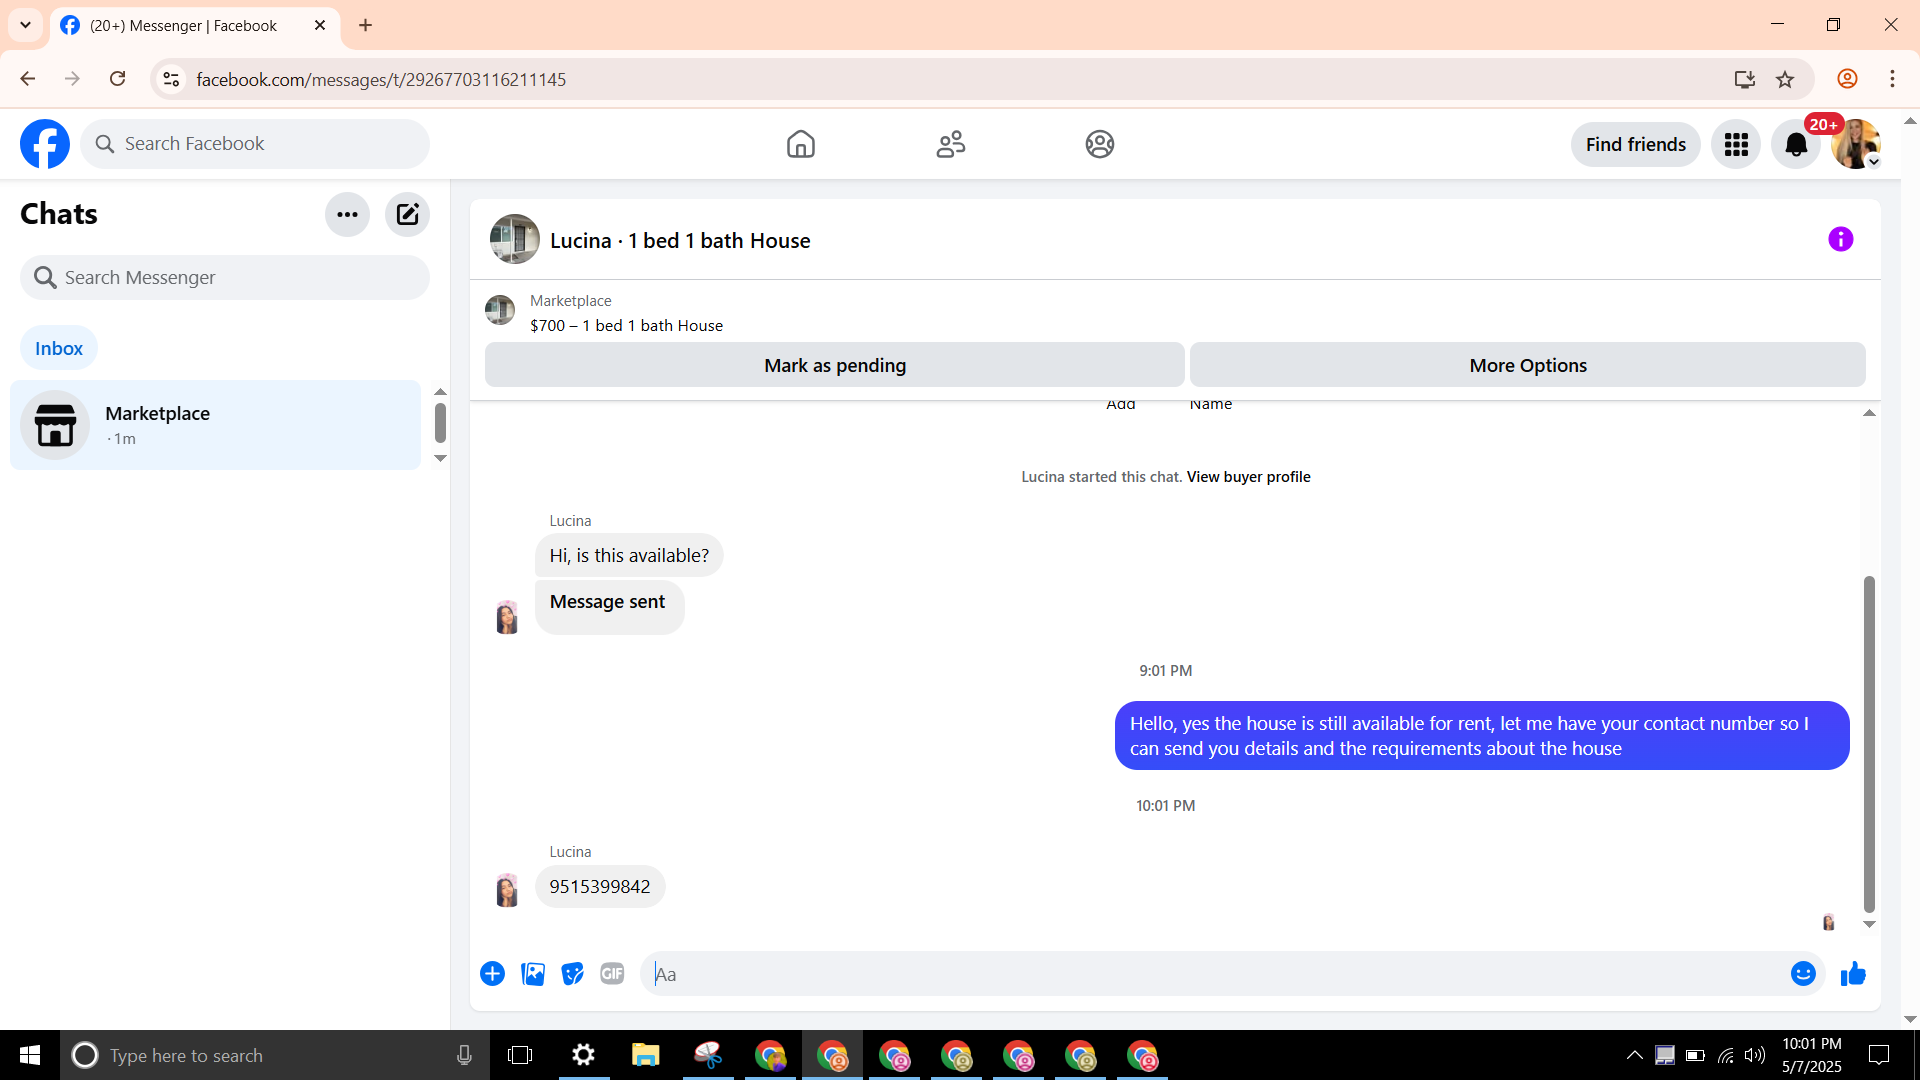Attach a photo using the image icon
1920x1080 pixels.
tap(533, 974)
